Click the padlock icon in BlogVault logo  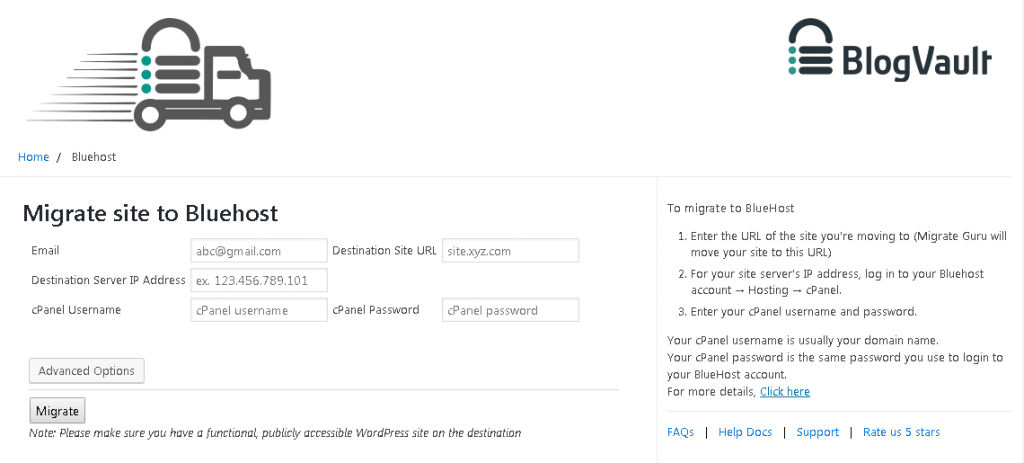pyautogui.click(x=810, y=46)
